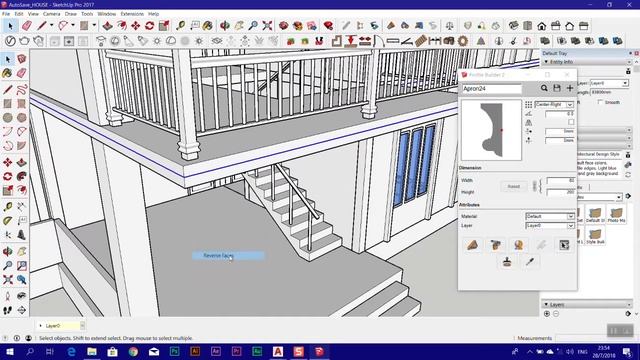Open the teapot render icon in second toolbar
The image size is (640, 360).
24,41
